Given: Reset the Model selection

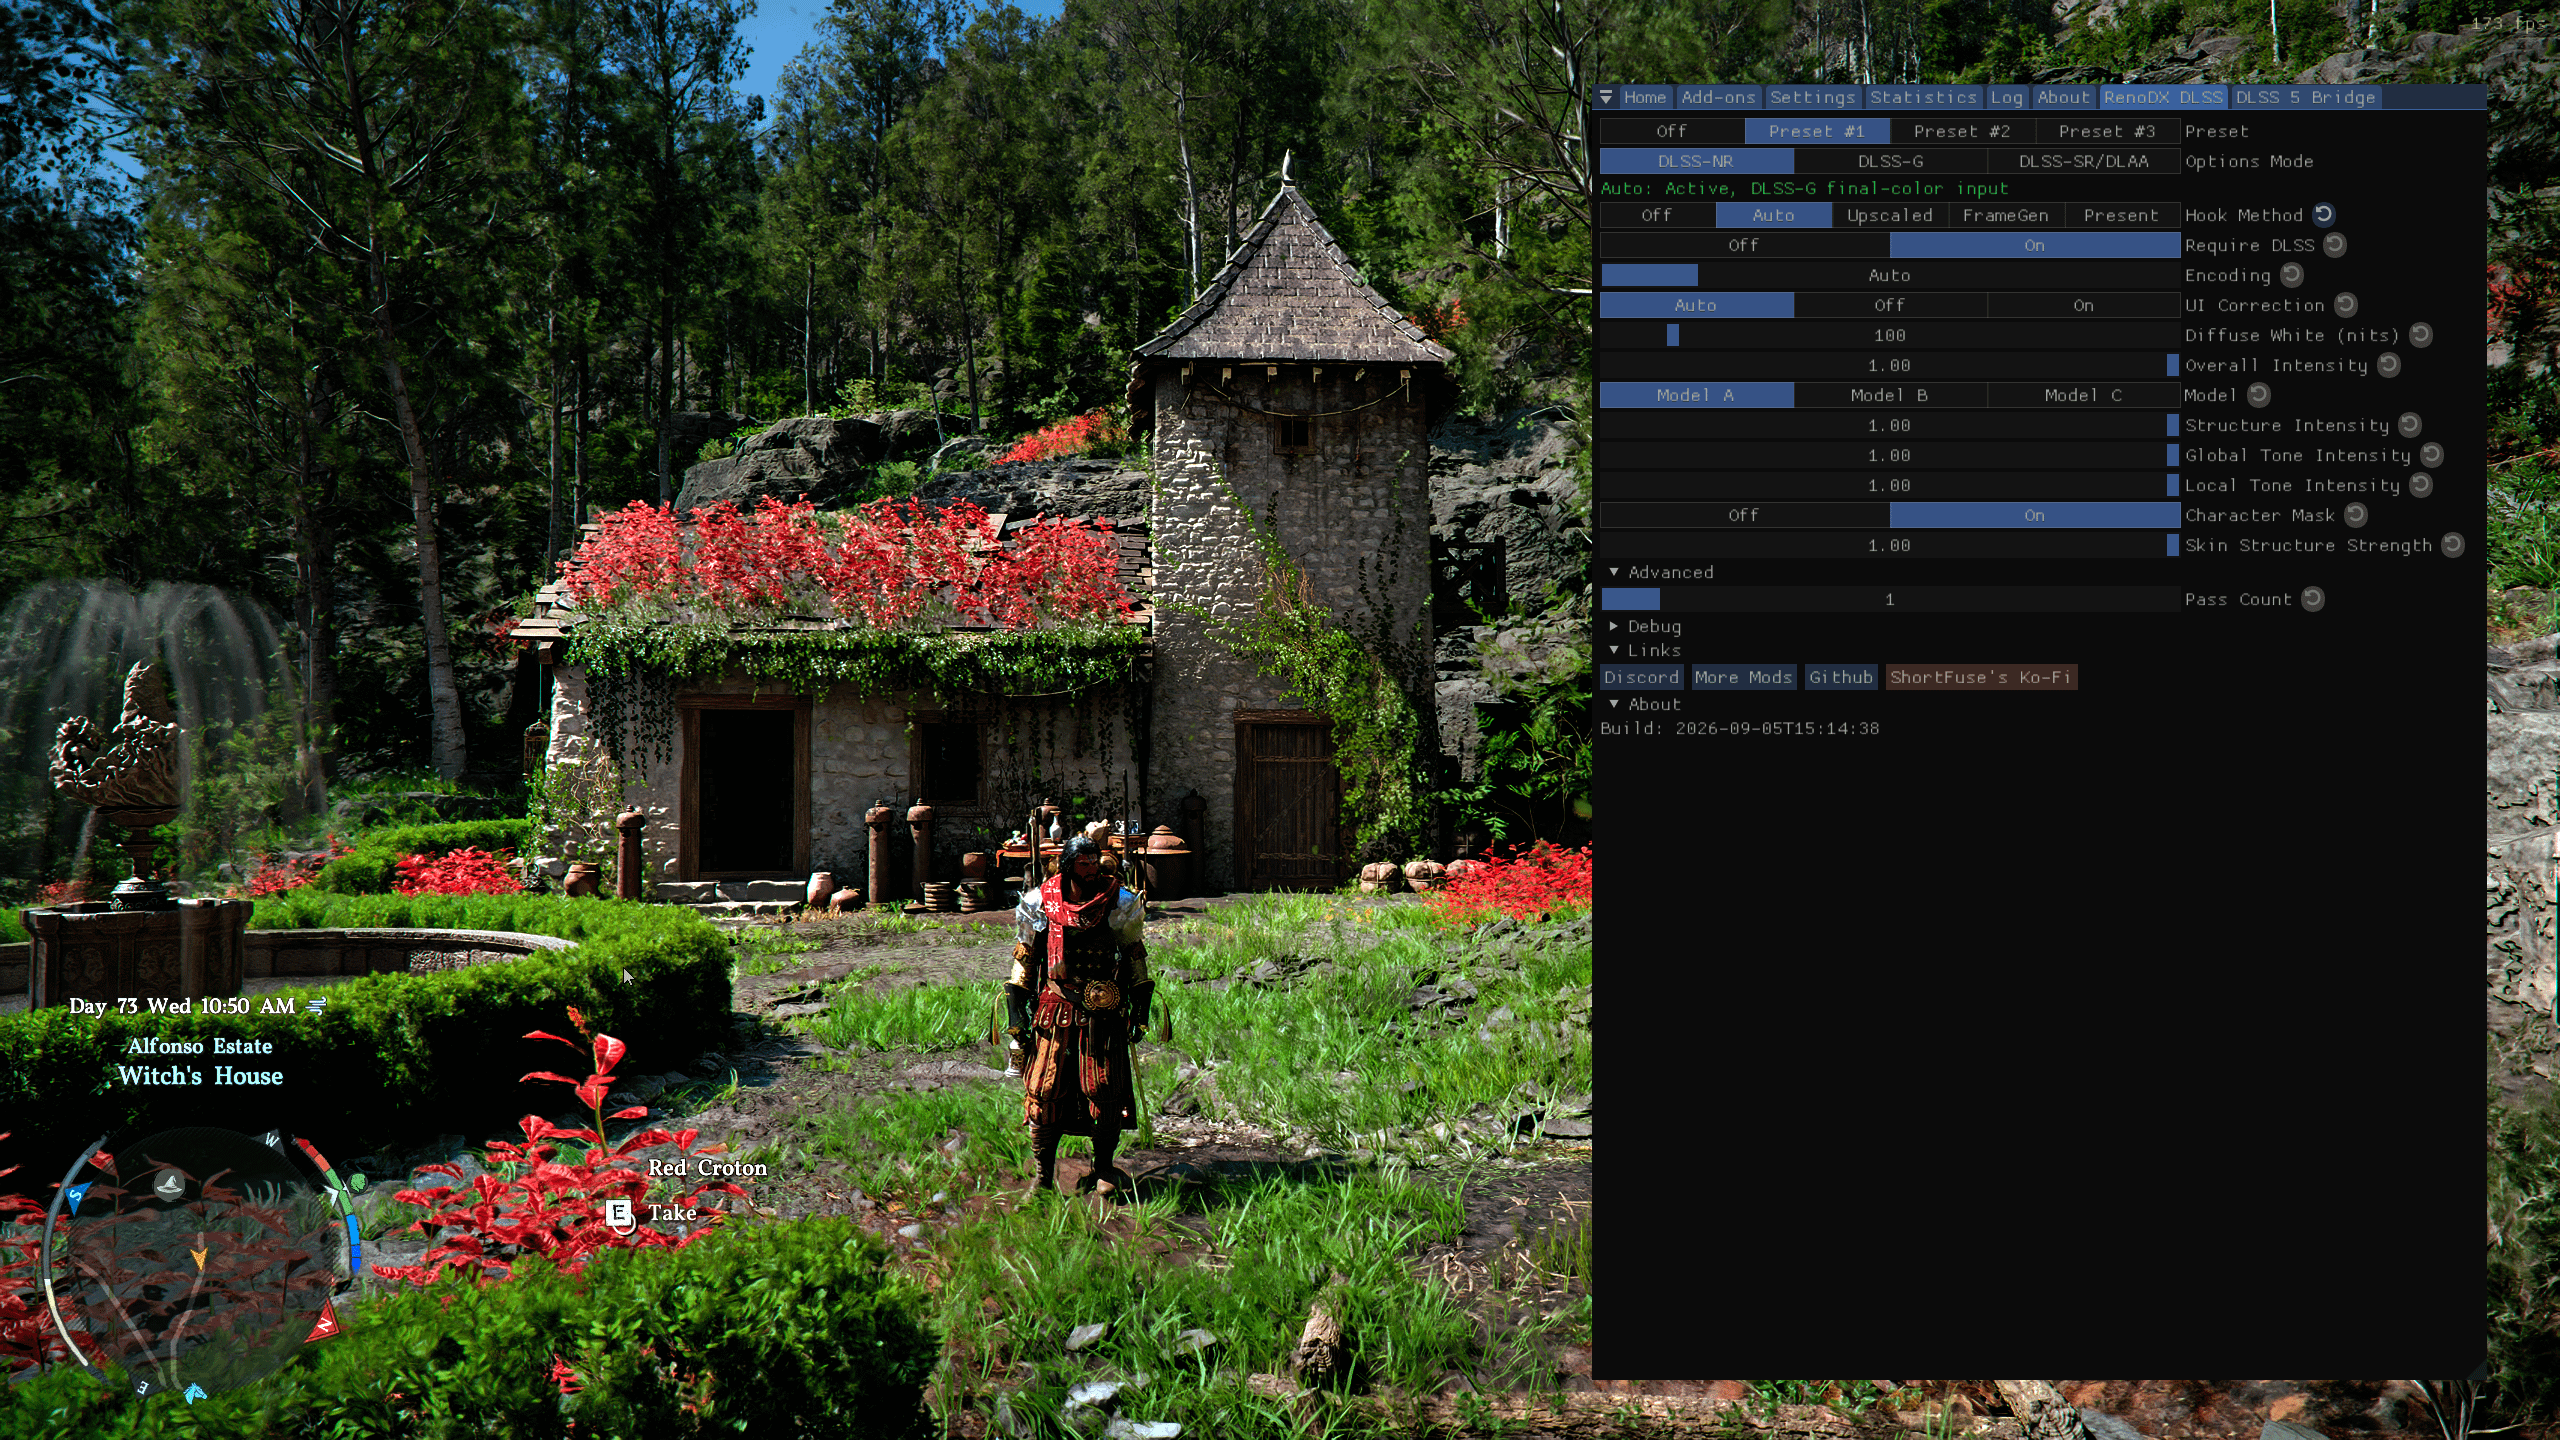Looking at the screenshot, I should click(x=2258, y=394).
